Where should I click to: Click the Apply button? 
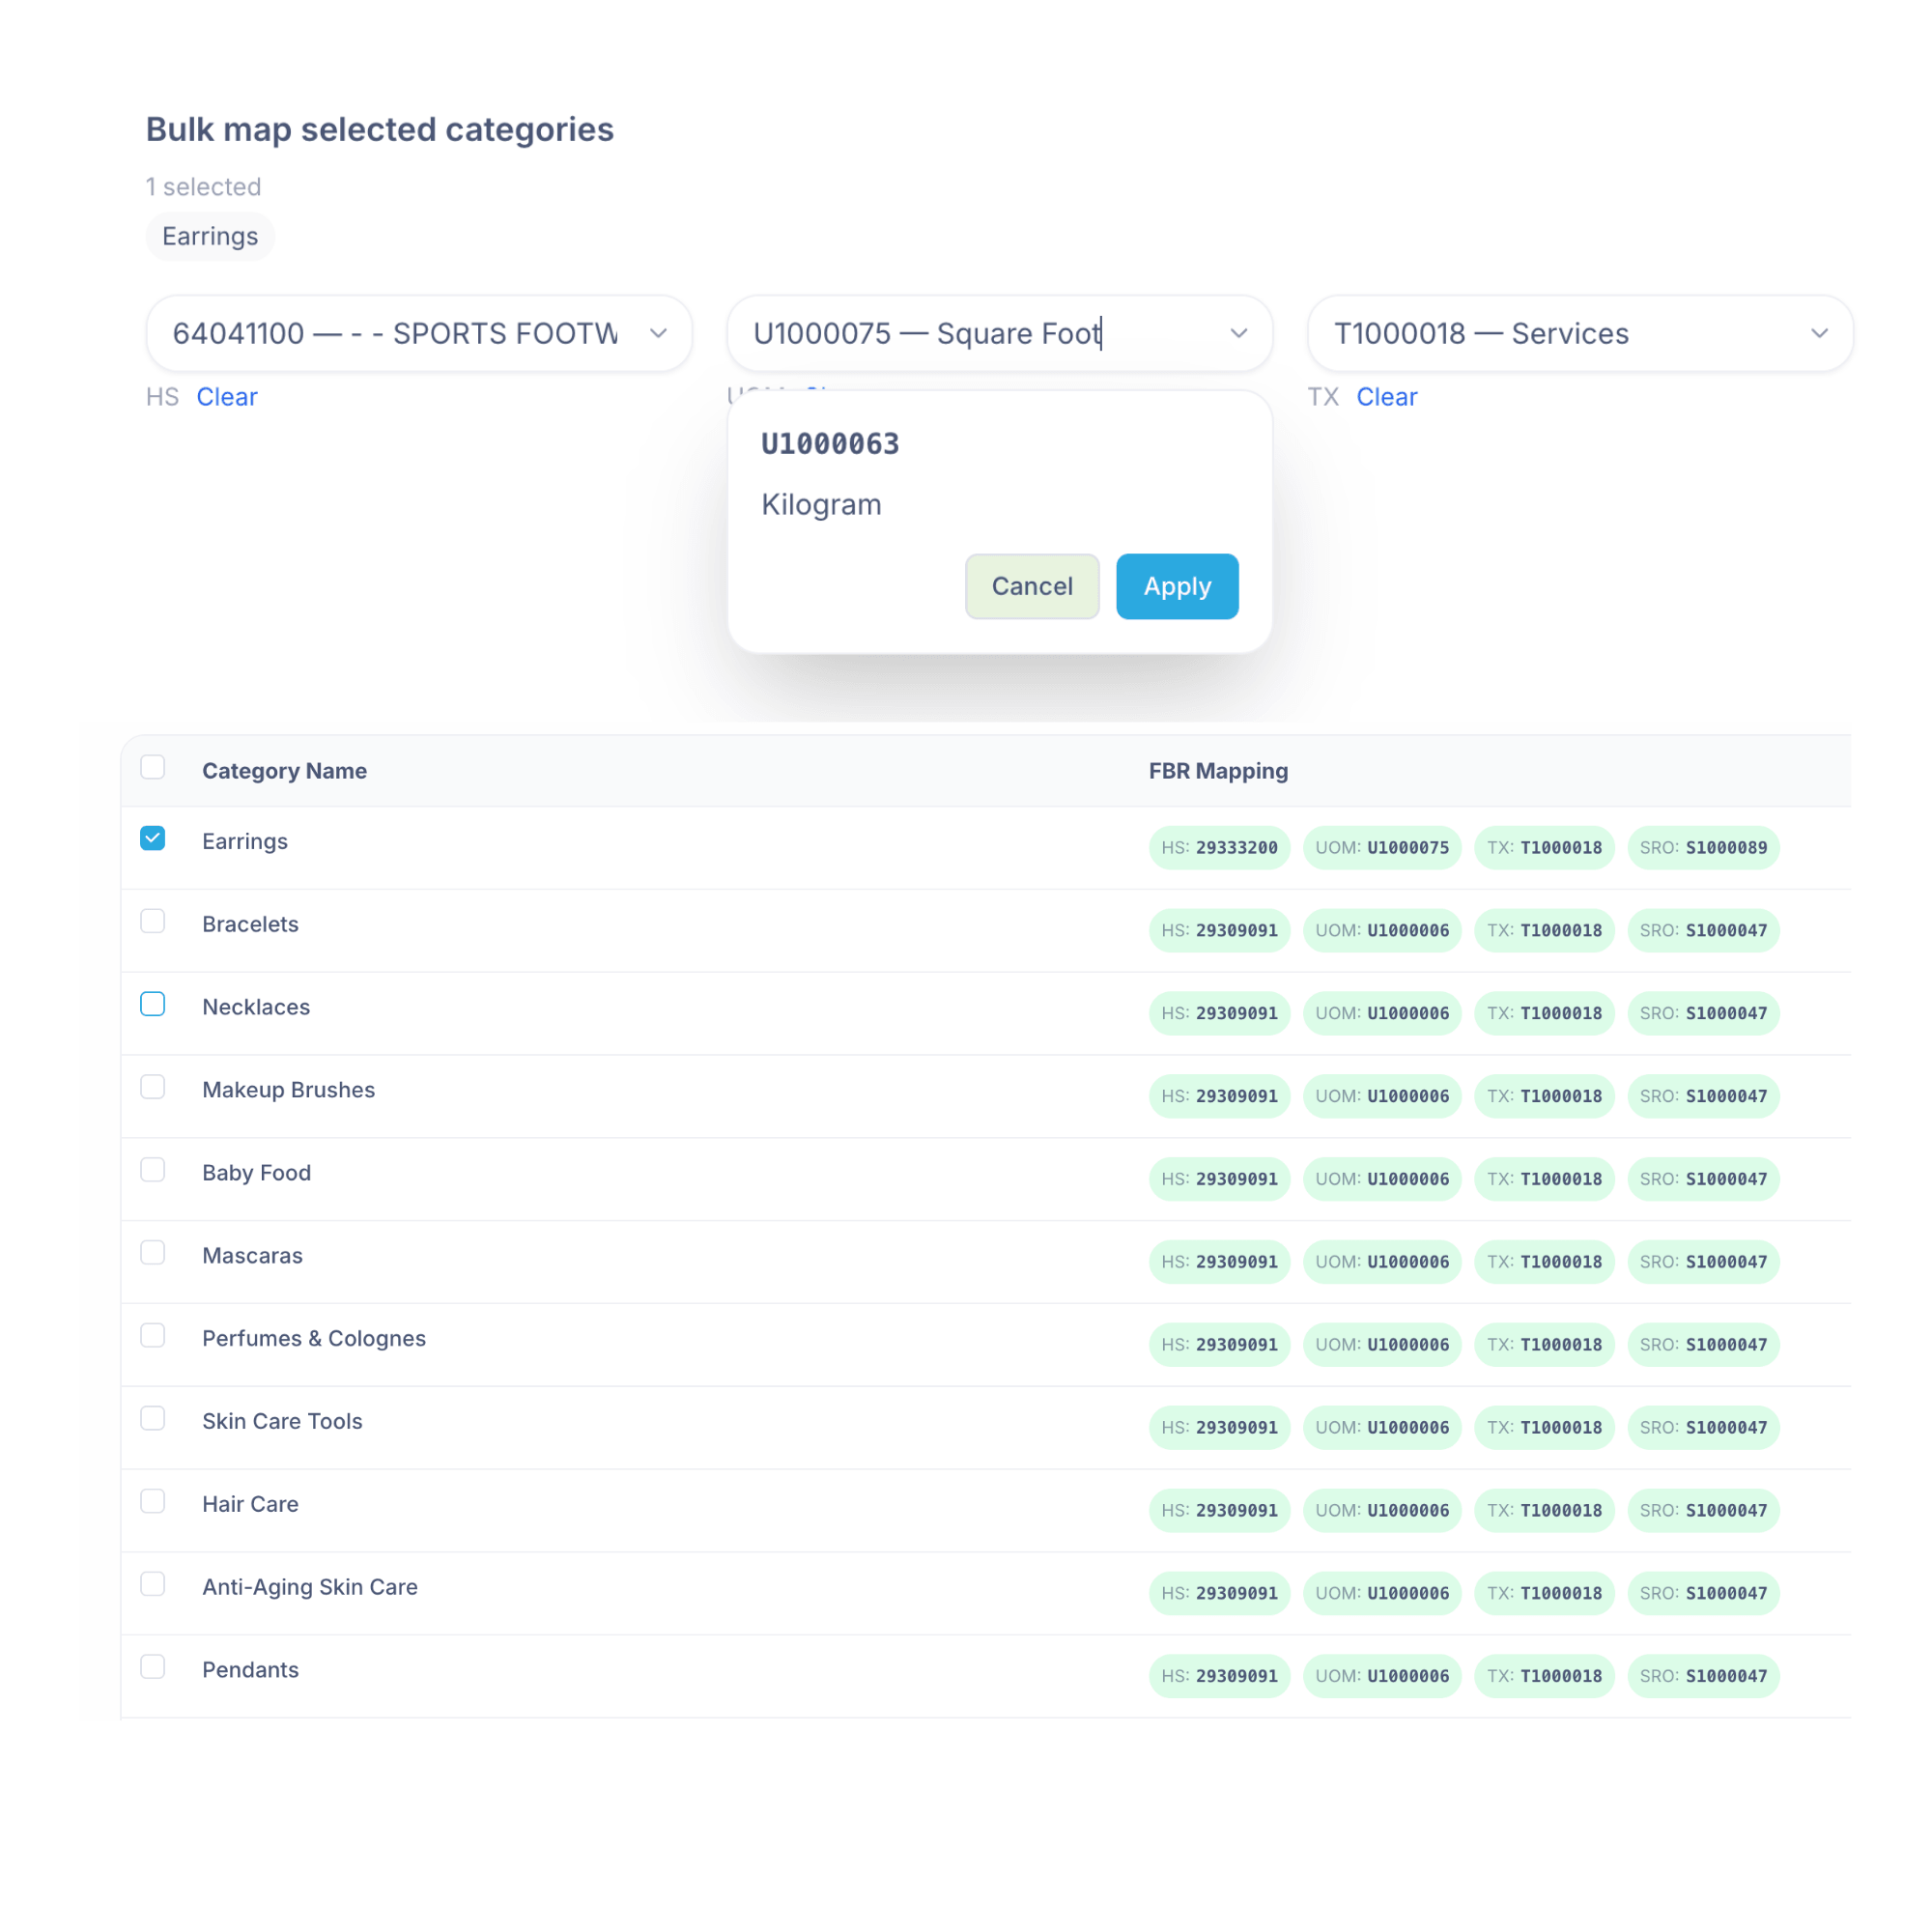(x=1176, y=586)
